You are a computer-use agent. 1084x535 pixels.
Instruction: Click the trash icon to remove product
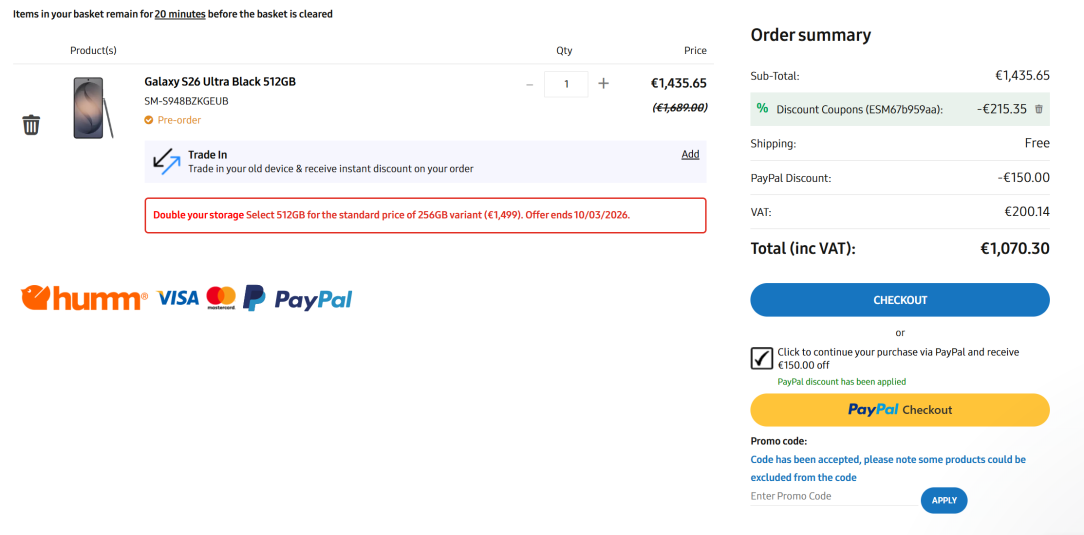point(32,125)
